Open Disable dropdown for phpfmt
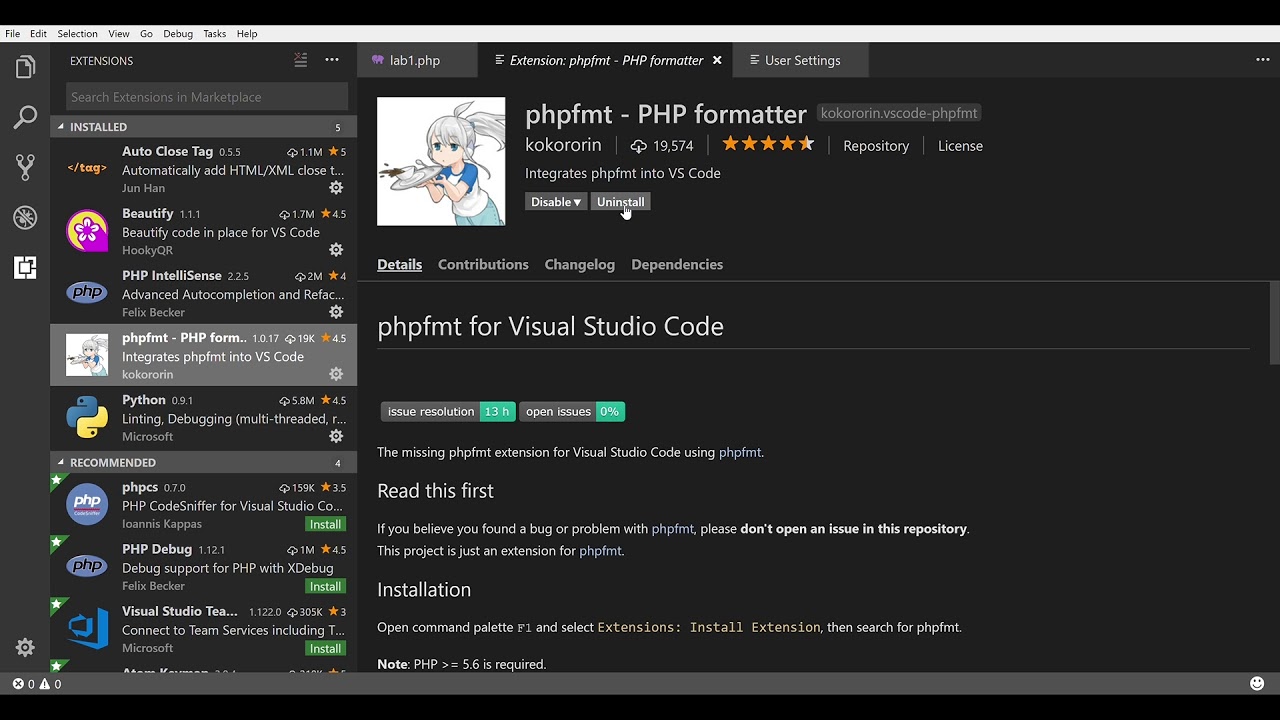Image resolution: width=1280 pixels, height=720 pixels. click(x=556, y=202)
